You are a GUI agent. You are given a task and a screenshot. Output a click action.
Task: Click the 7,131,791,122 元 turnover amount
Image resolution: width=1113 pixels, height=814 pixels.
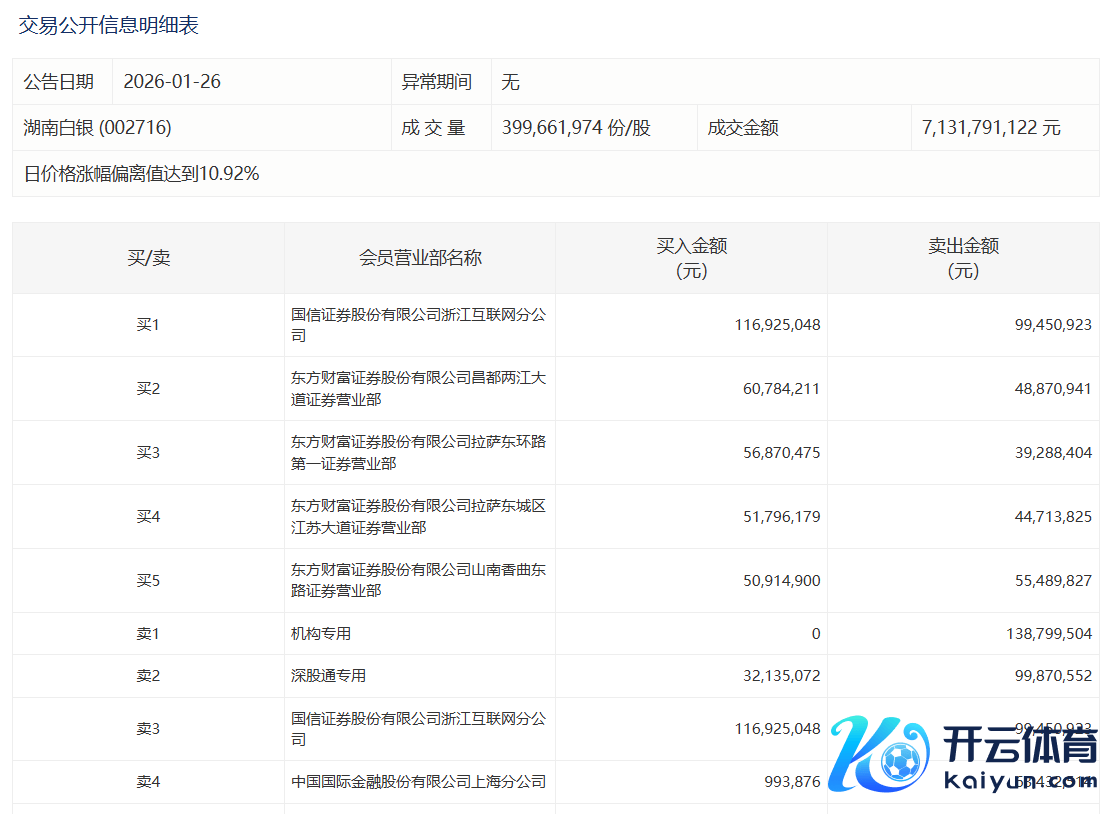coord(991,128)
